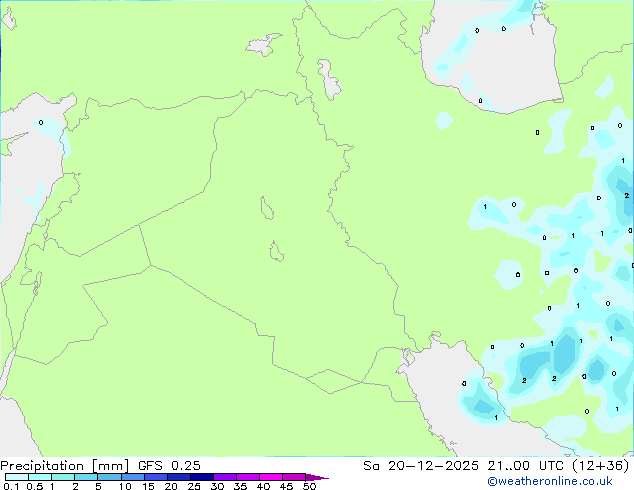Click the '35' legend scale value
634x490 pixels.
pos(240,486)
